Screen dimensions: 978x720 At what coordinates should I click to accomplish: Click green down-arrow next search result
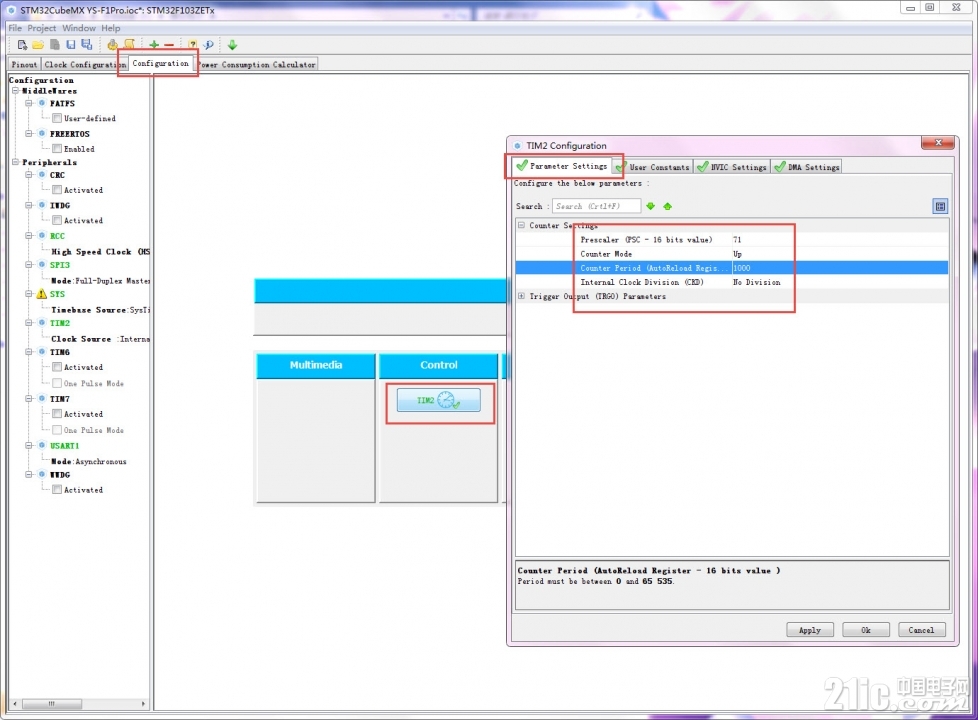click(651, 206)
